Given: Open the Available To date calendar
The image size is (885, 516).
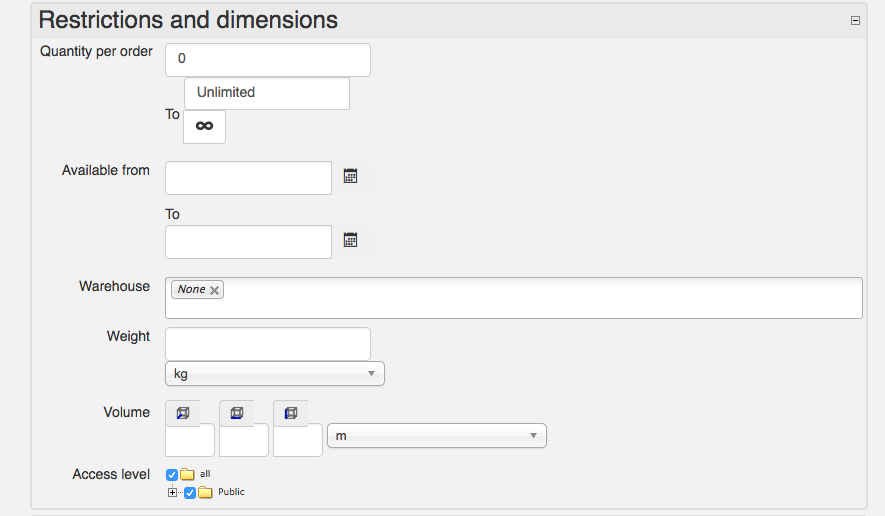Looking at the screenshot, I should (x=350, y=240).
